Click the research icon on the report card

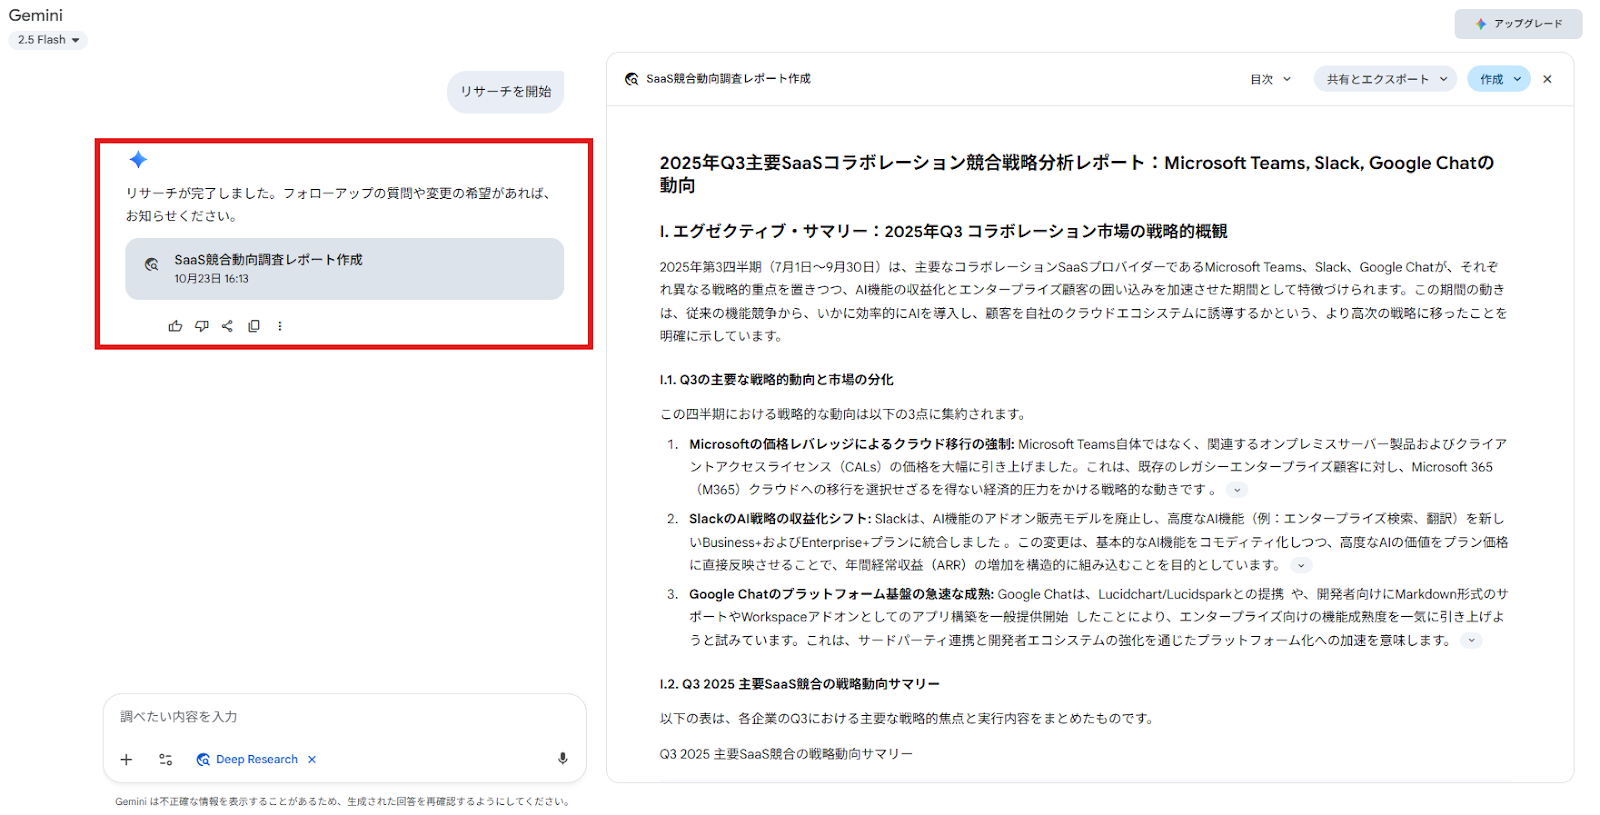point(152,265)
